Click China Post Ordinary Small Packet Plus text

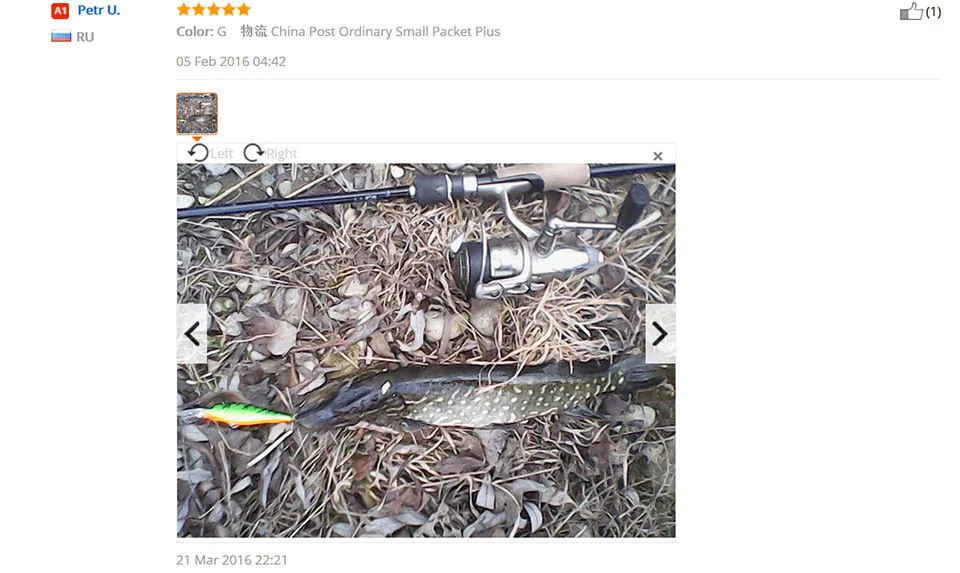(386, 31)
